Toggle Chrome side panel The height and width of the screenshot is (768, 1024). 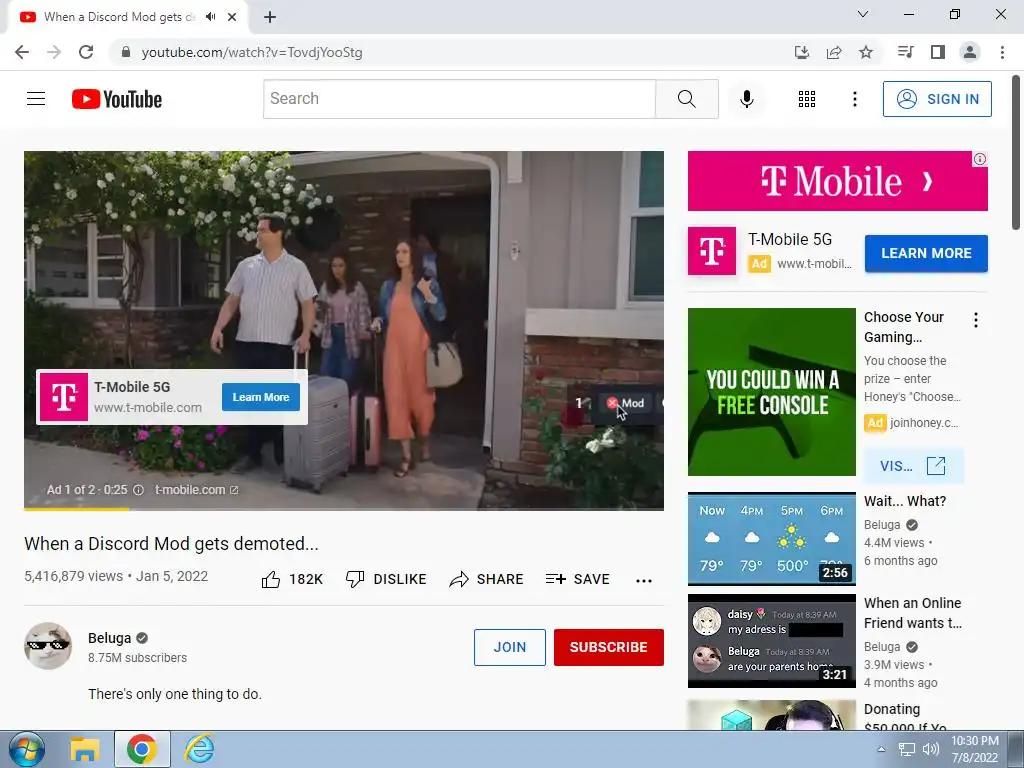[938, 52]
